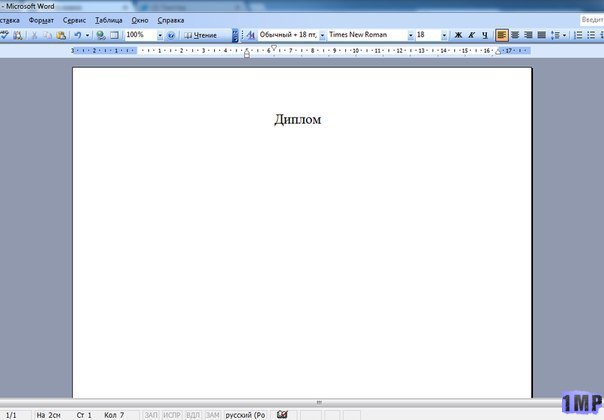The image size is (604, 420).
Task: Open the Таблица menu
Action: click(108, 20)
